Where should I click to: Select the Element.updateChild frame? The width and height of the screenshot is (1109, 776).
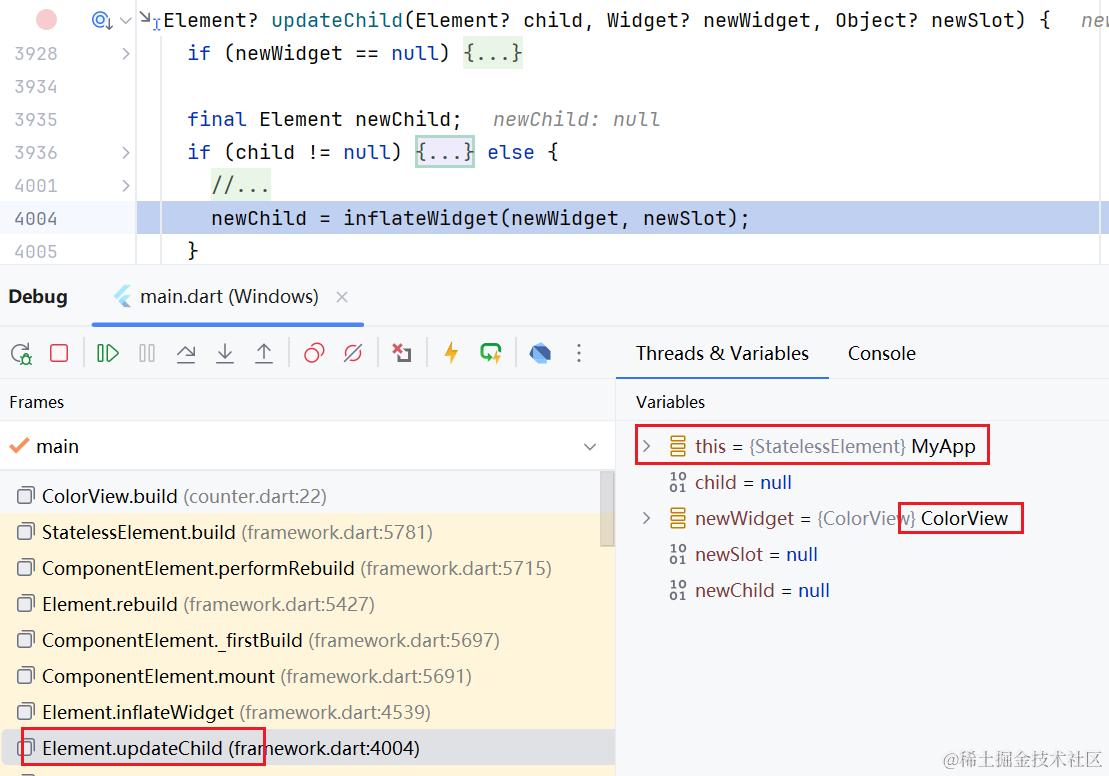[x=307, y=748]
